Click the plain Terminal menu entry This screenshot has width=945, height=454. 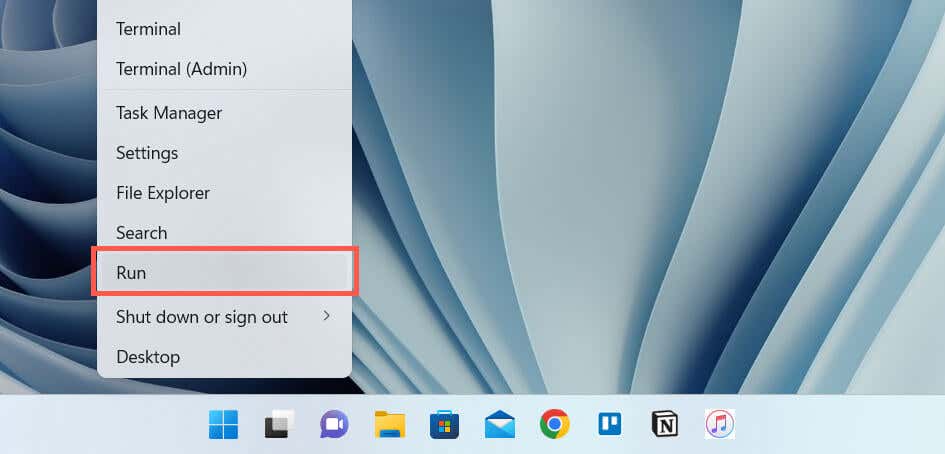coord(148,29)
